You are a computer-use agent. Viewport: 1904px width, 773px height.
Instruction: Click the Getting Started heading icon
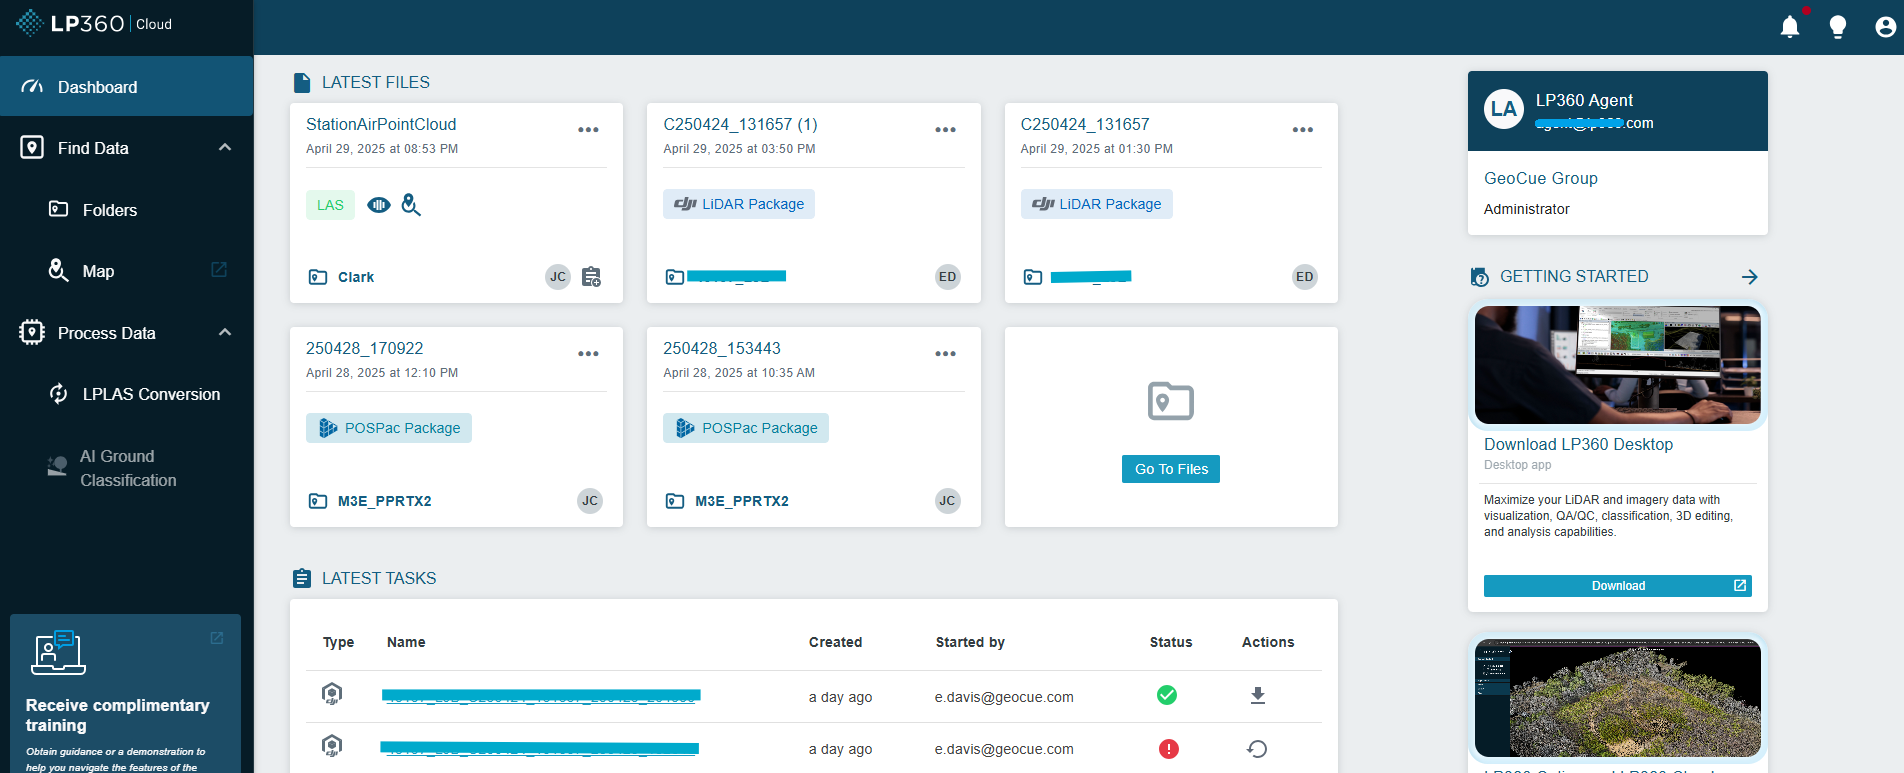[1480, 277]
